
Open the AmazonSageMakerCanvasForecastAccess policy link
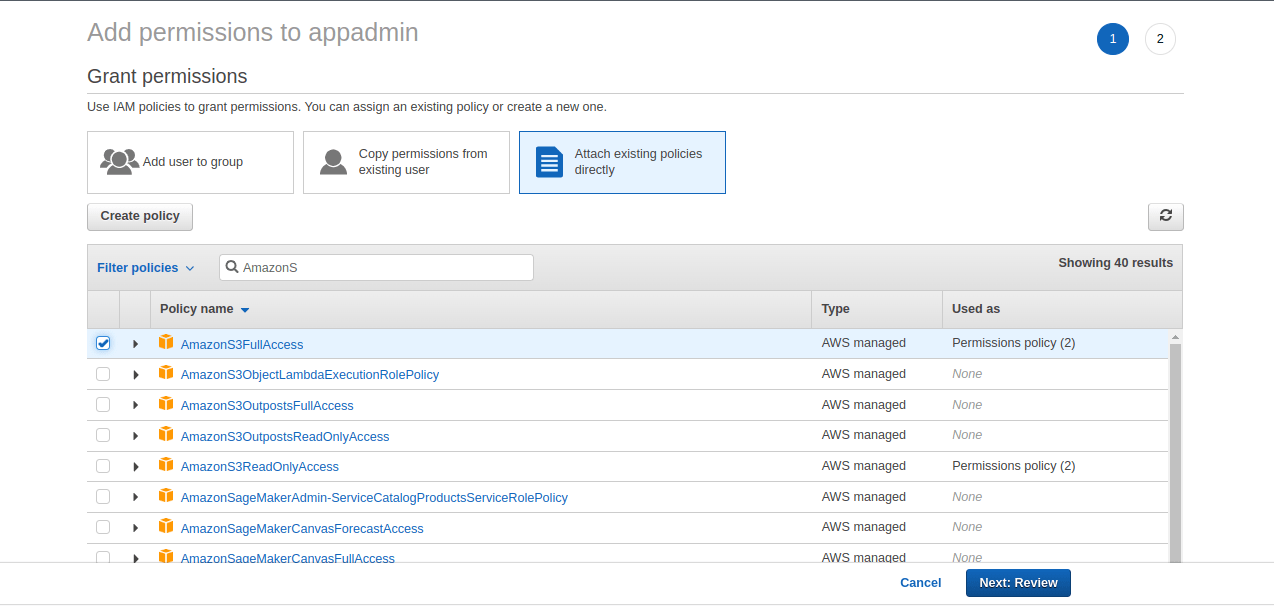(x=302, y=528)
